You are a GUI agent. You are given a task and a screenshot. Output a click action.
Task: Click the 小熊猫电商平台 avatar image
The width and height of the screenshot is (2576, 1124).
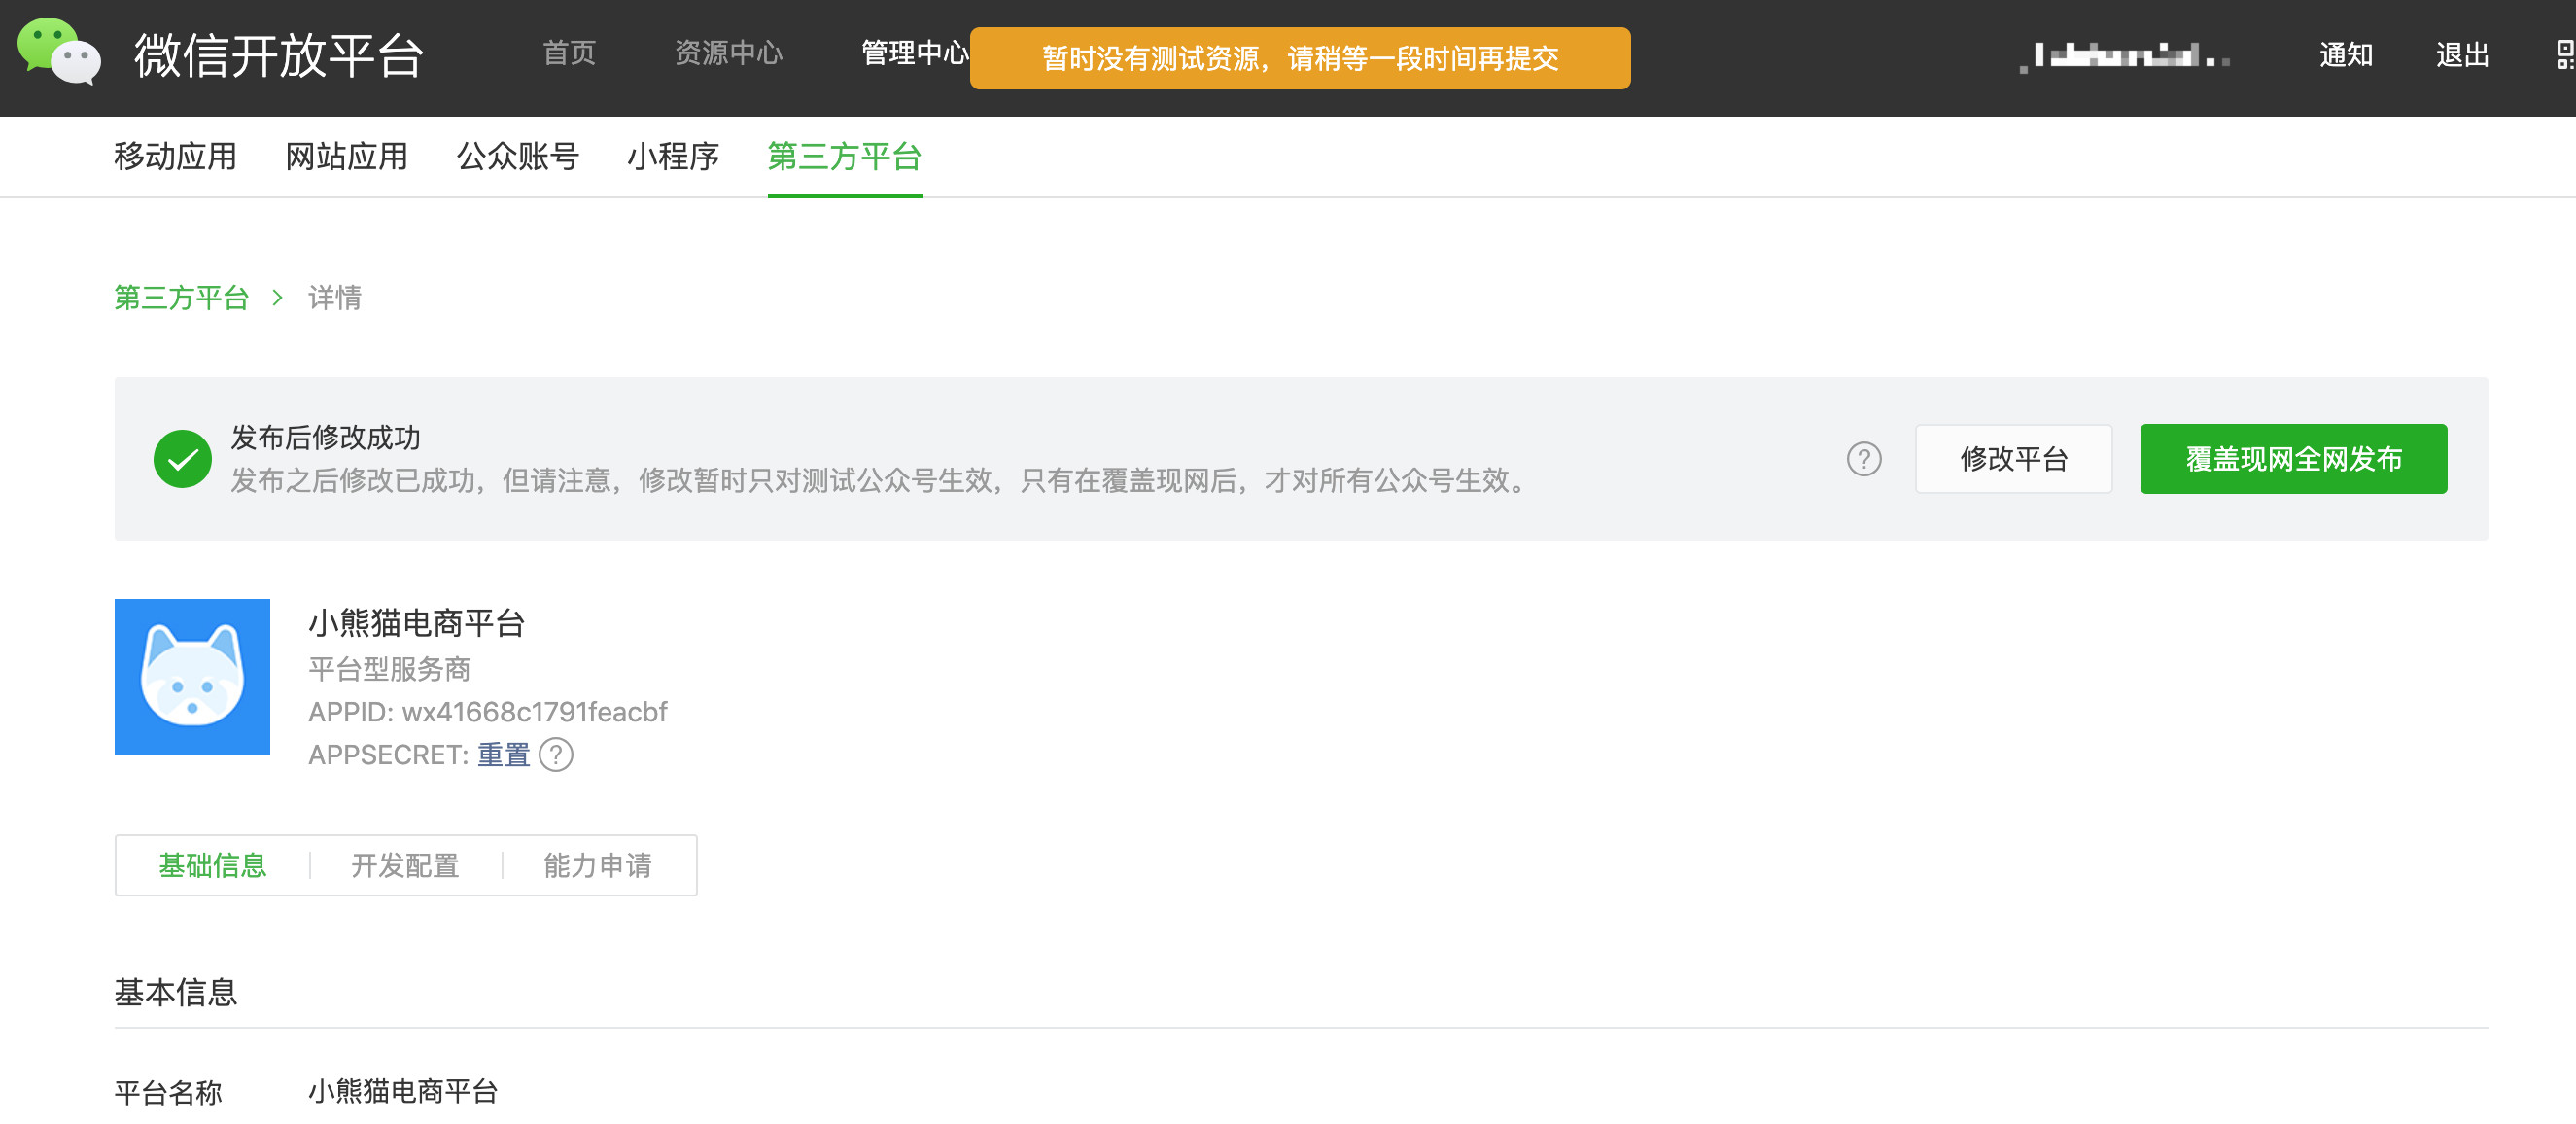click(x=192, y=677)
